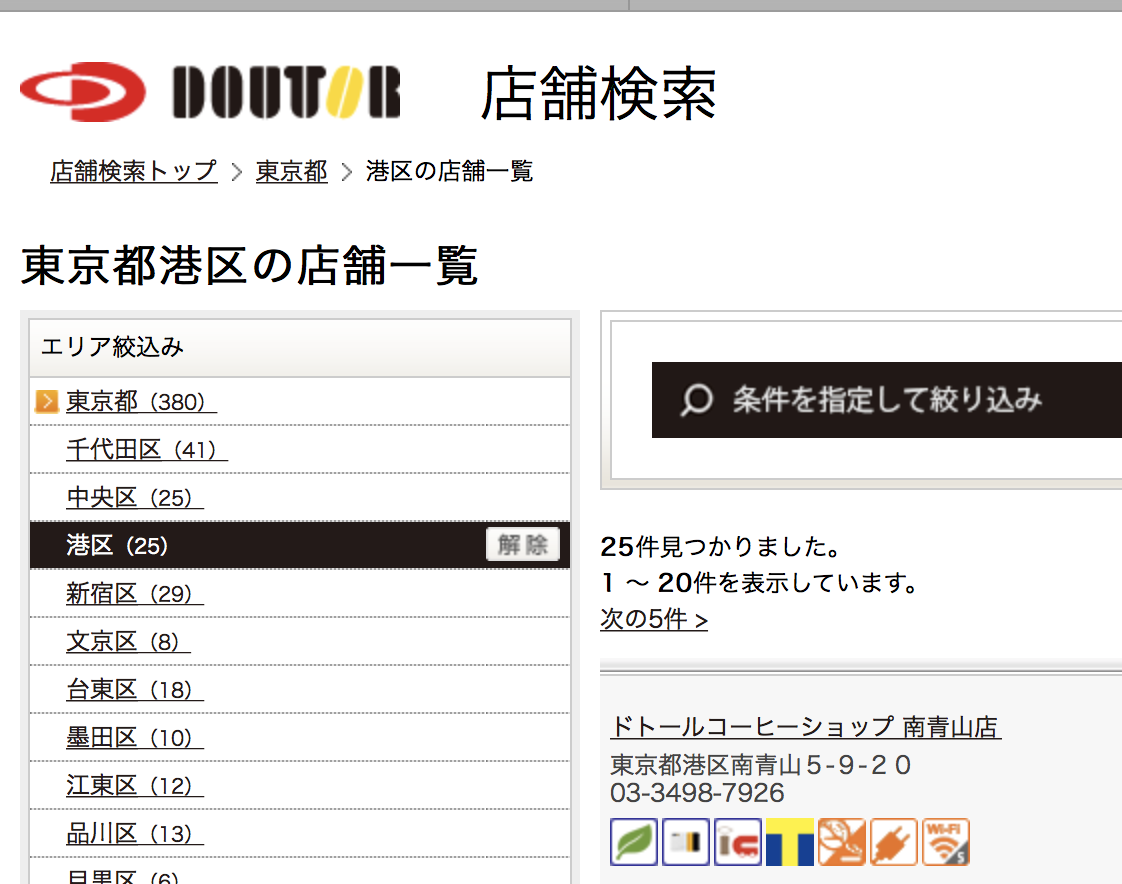Click the separated smoking area icon
This screenshot has height=884, width=1122.
click(842, 842)
